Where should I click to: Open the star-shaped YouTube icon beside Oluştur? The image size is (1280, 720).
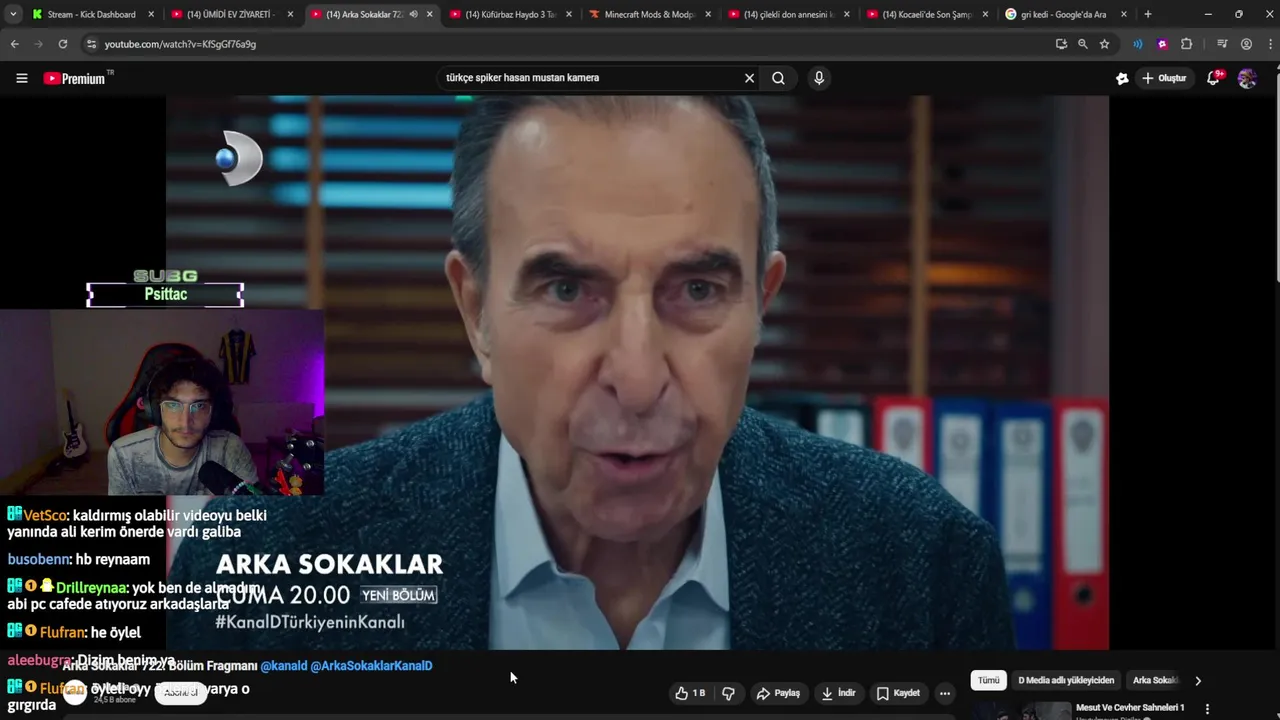click(x=1122, y=78)
